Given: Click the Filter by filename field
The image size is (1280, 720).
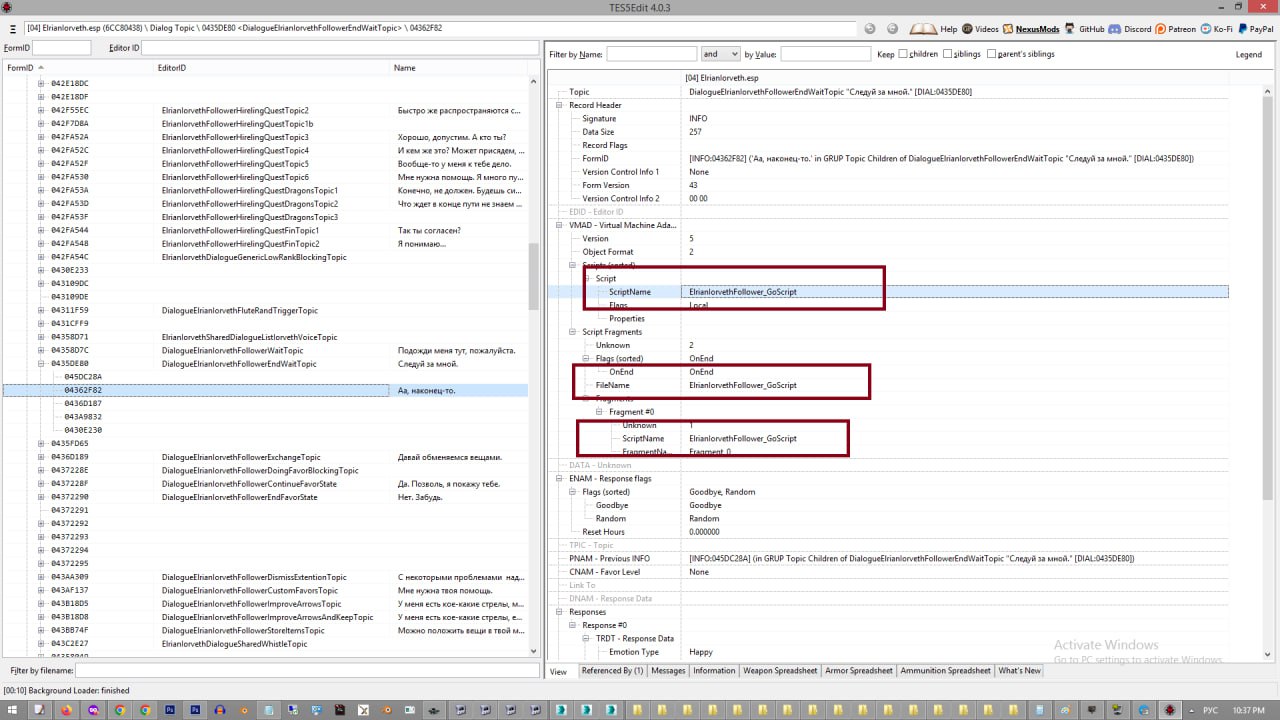Looking at the screenshot, I should tap(307, 670).
